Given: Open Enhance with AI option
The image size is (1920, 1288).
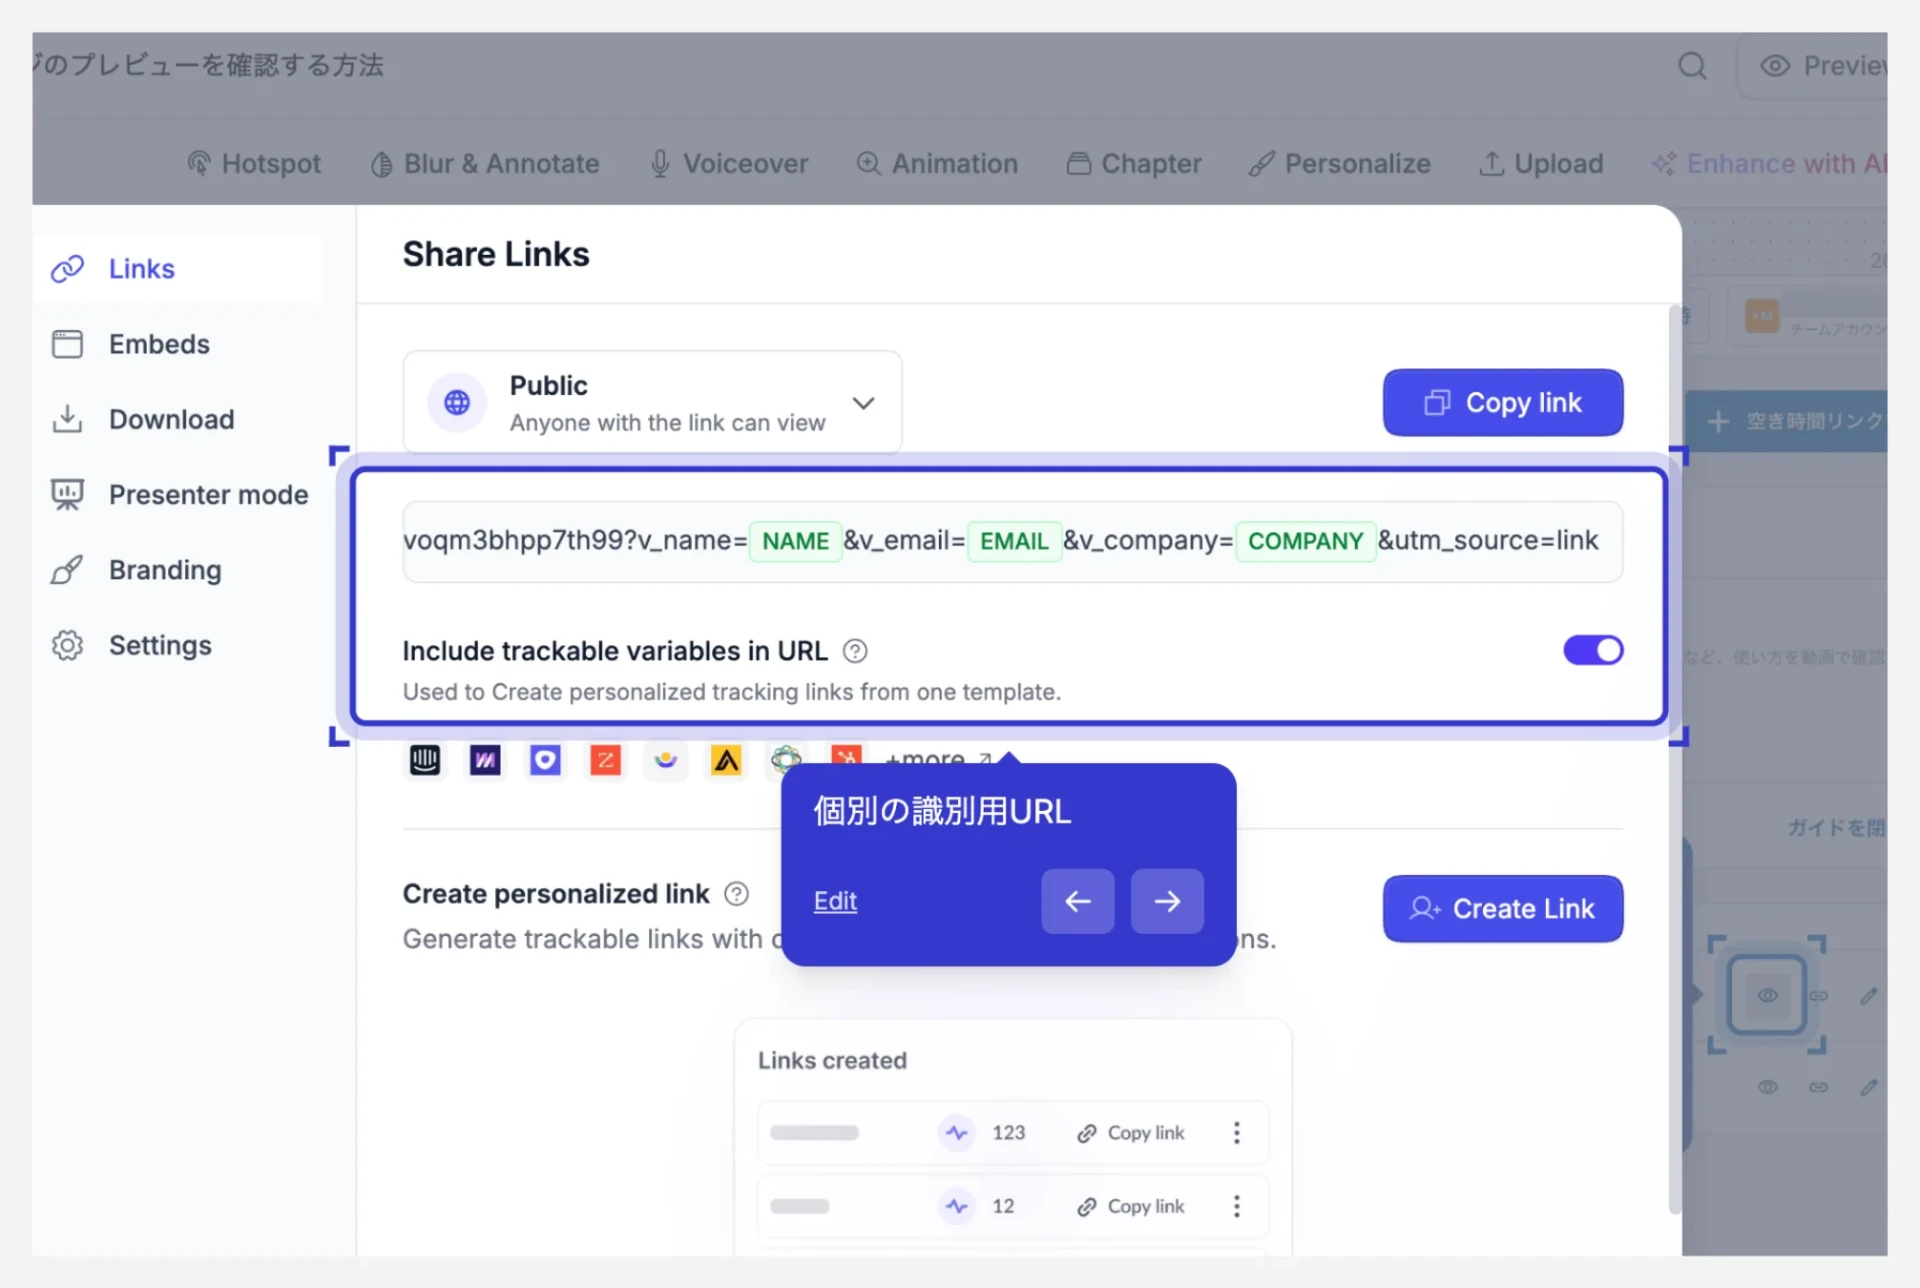Looking at the screenshot, I should [x=1768, y=163].
